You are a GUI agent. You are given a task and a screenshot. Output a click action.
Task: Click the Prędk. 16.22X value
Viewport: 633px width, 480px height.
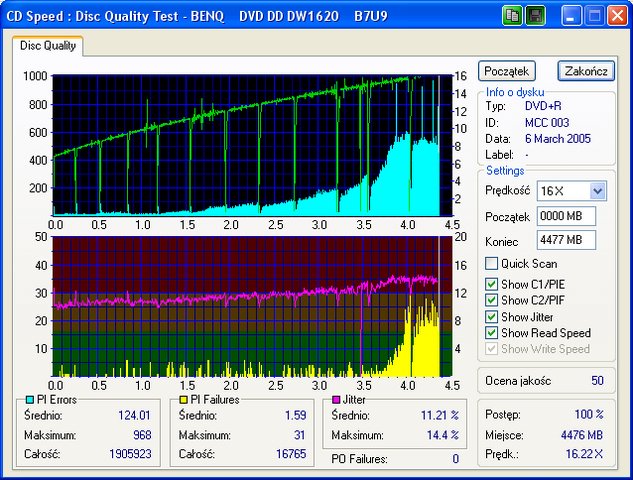(584, 454)
